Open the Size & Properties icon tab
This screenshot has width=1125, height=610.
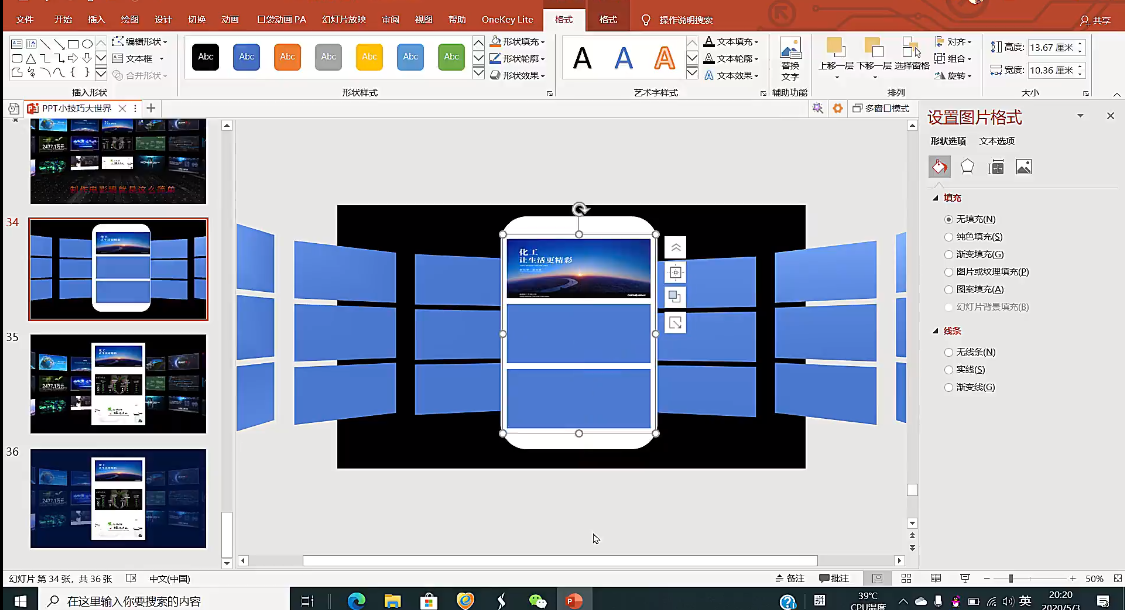(x=996, y=167)
